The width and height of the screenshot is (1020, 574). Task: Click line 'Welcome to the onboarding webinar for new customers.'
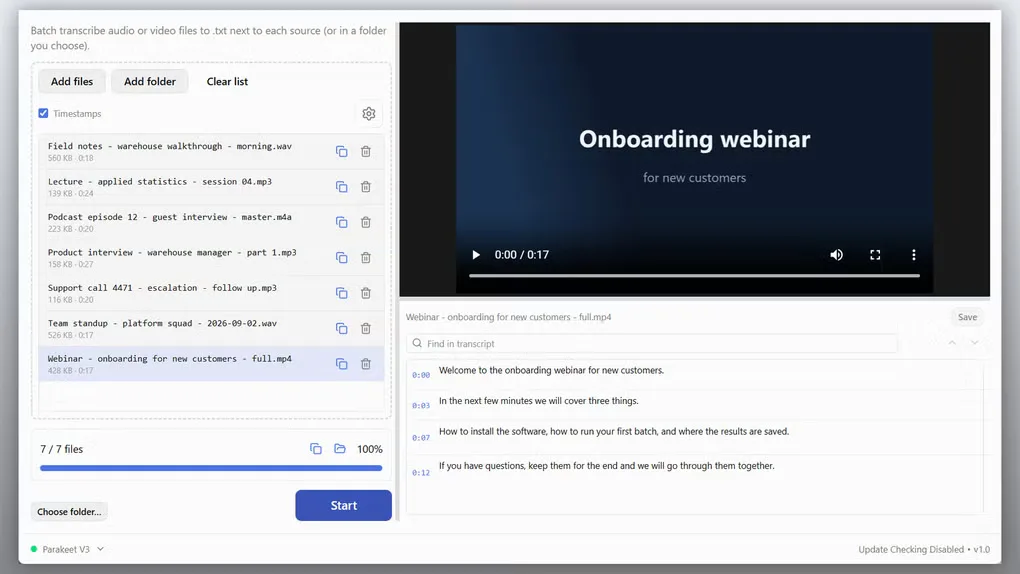pyautogui.click(x=552, y=370)
